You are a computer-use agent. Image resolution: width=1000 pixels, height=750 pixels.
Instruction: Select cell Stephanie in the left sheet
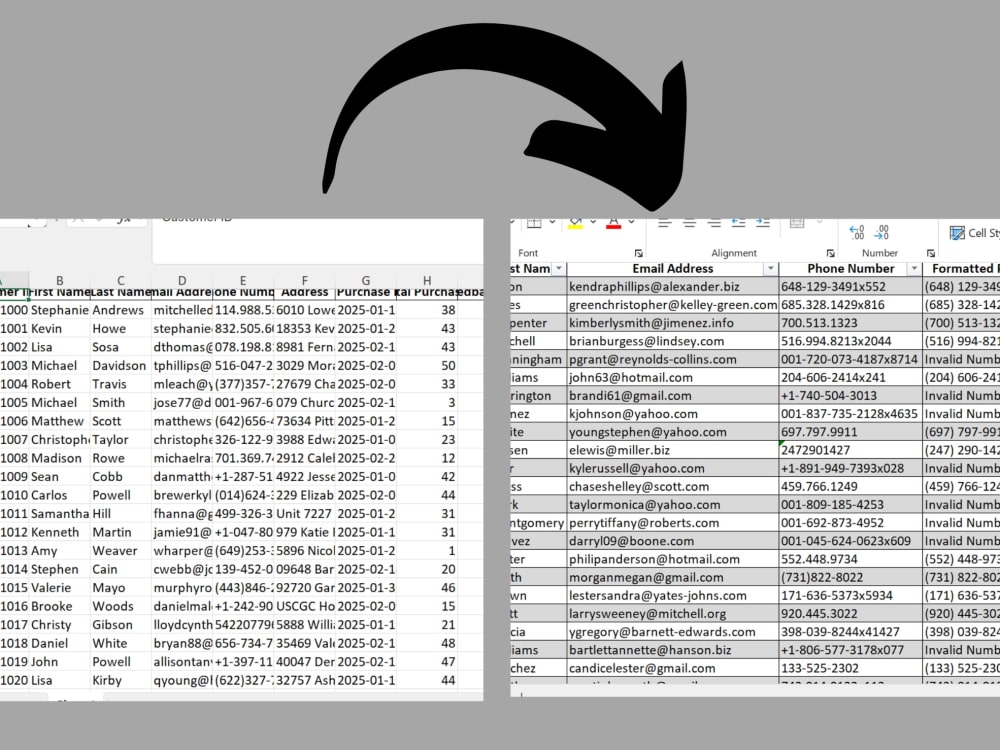click(x=59, y=310)
